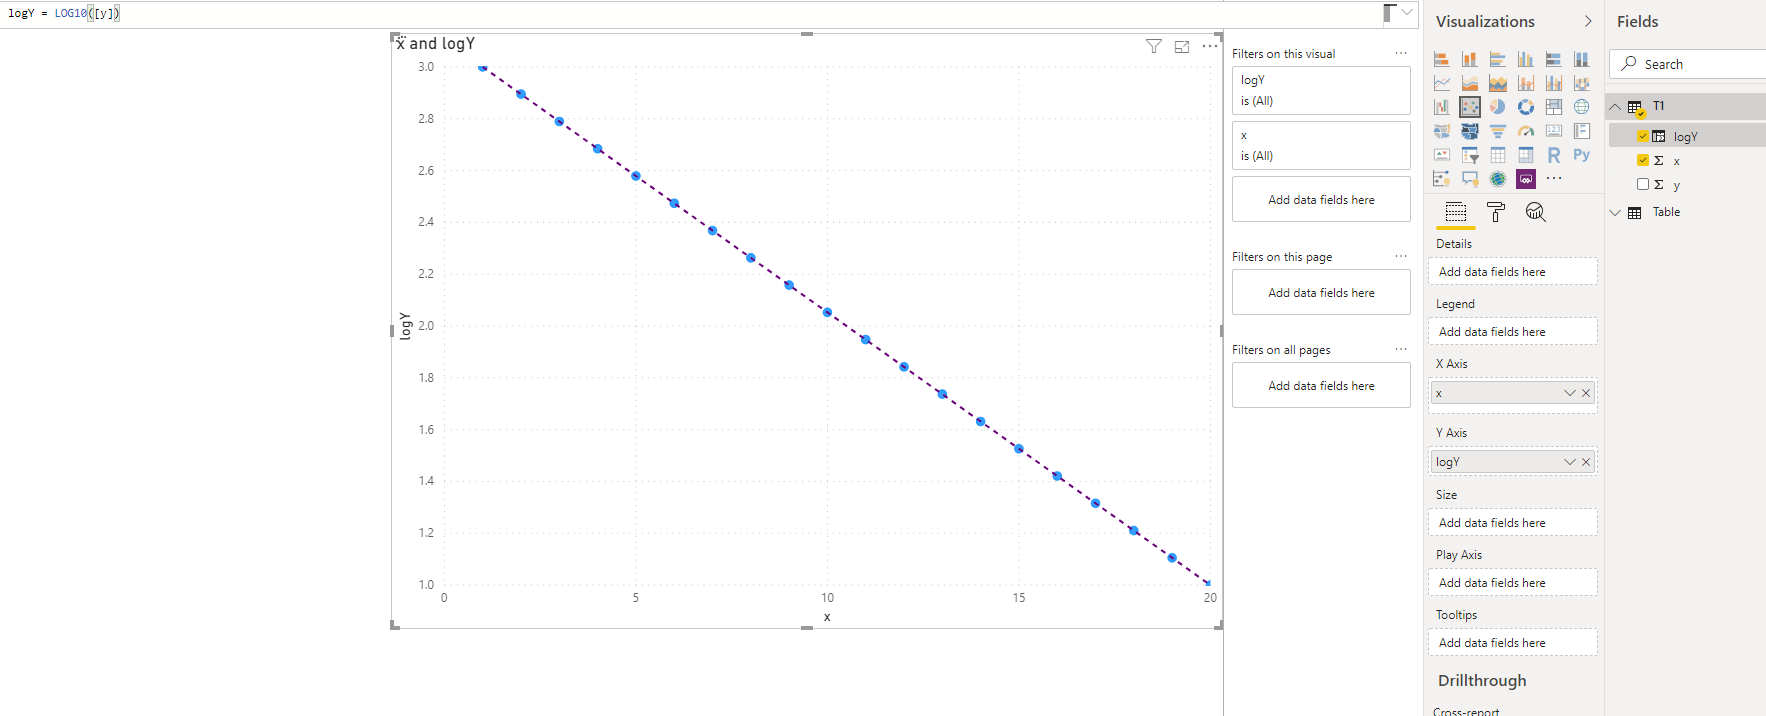Image resolution: width=1766 pixels, height=716 pixels.
Task: Insert an R script visual
Action: click(x=1553, y=155)
